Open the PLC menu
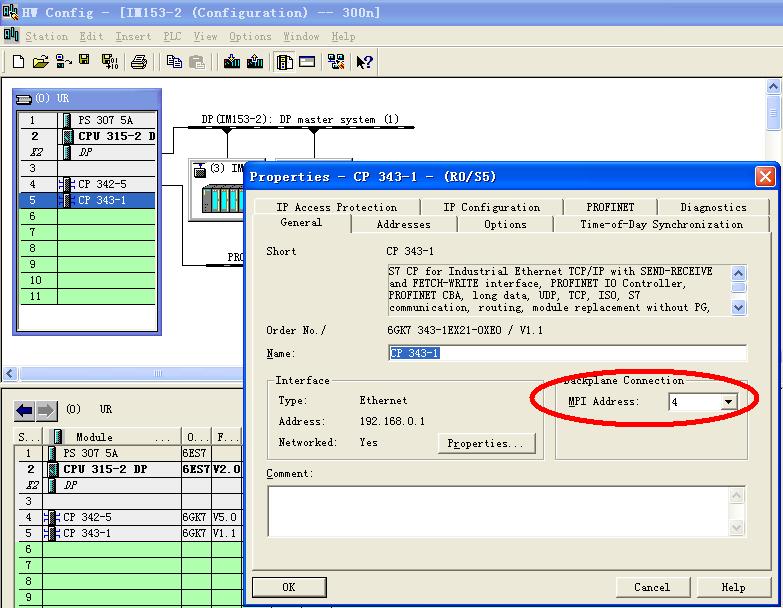Image resolution: width=783 pixels, height=608 pixels. (172, 36)
